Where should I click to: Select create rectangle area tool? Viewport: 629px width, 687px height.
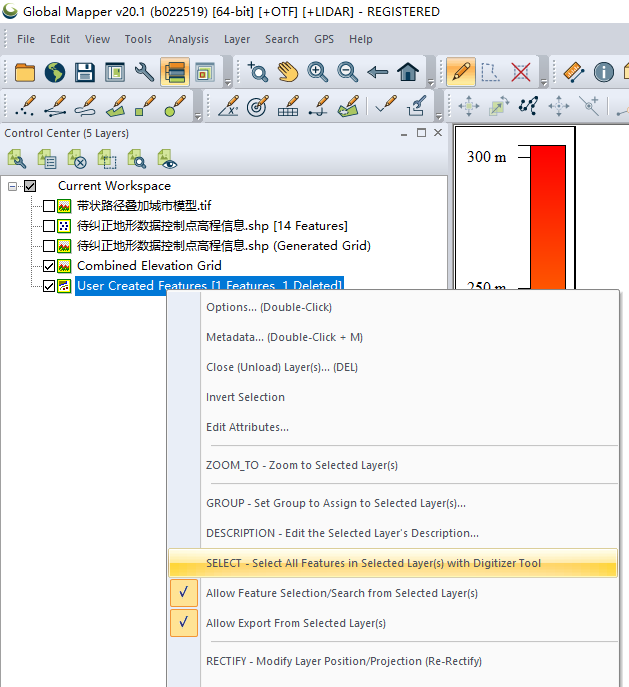point(145,106)
